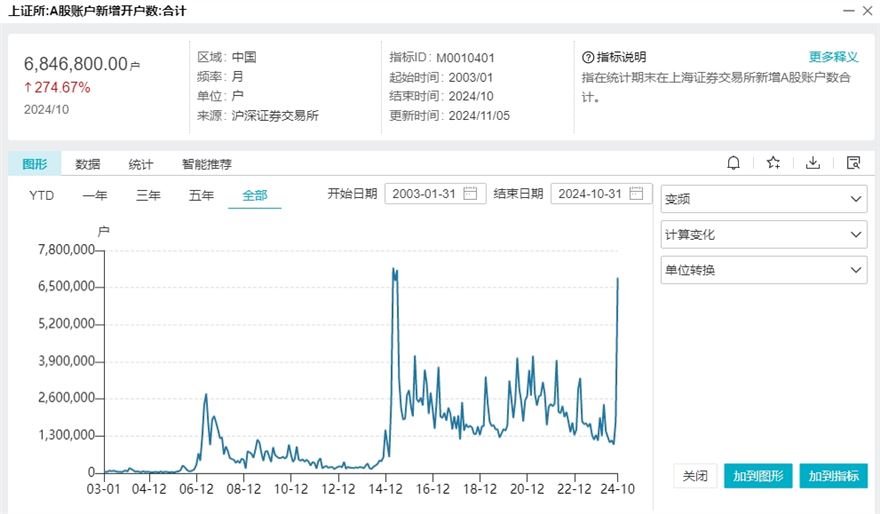Expand the 单位转换 dropdown
Viewport: 880px width, 514px height.
tap(763, 270)
